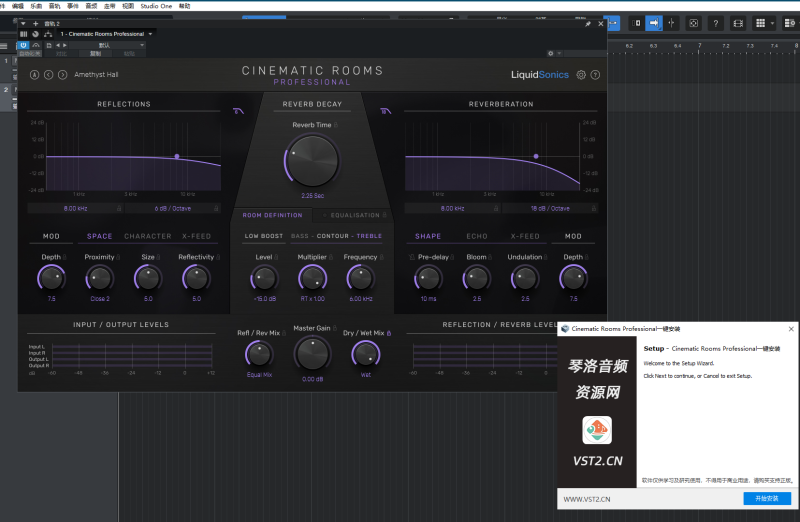Switch to the Equalisation tab

tap(355, 215)
